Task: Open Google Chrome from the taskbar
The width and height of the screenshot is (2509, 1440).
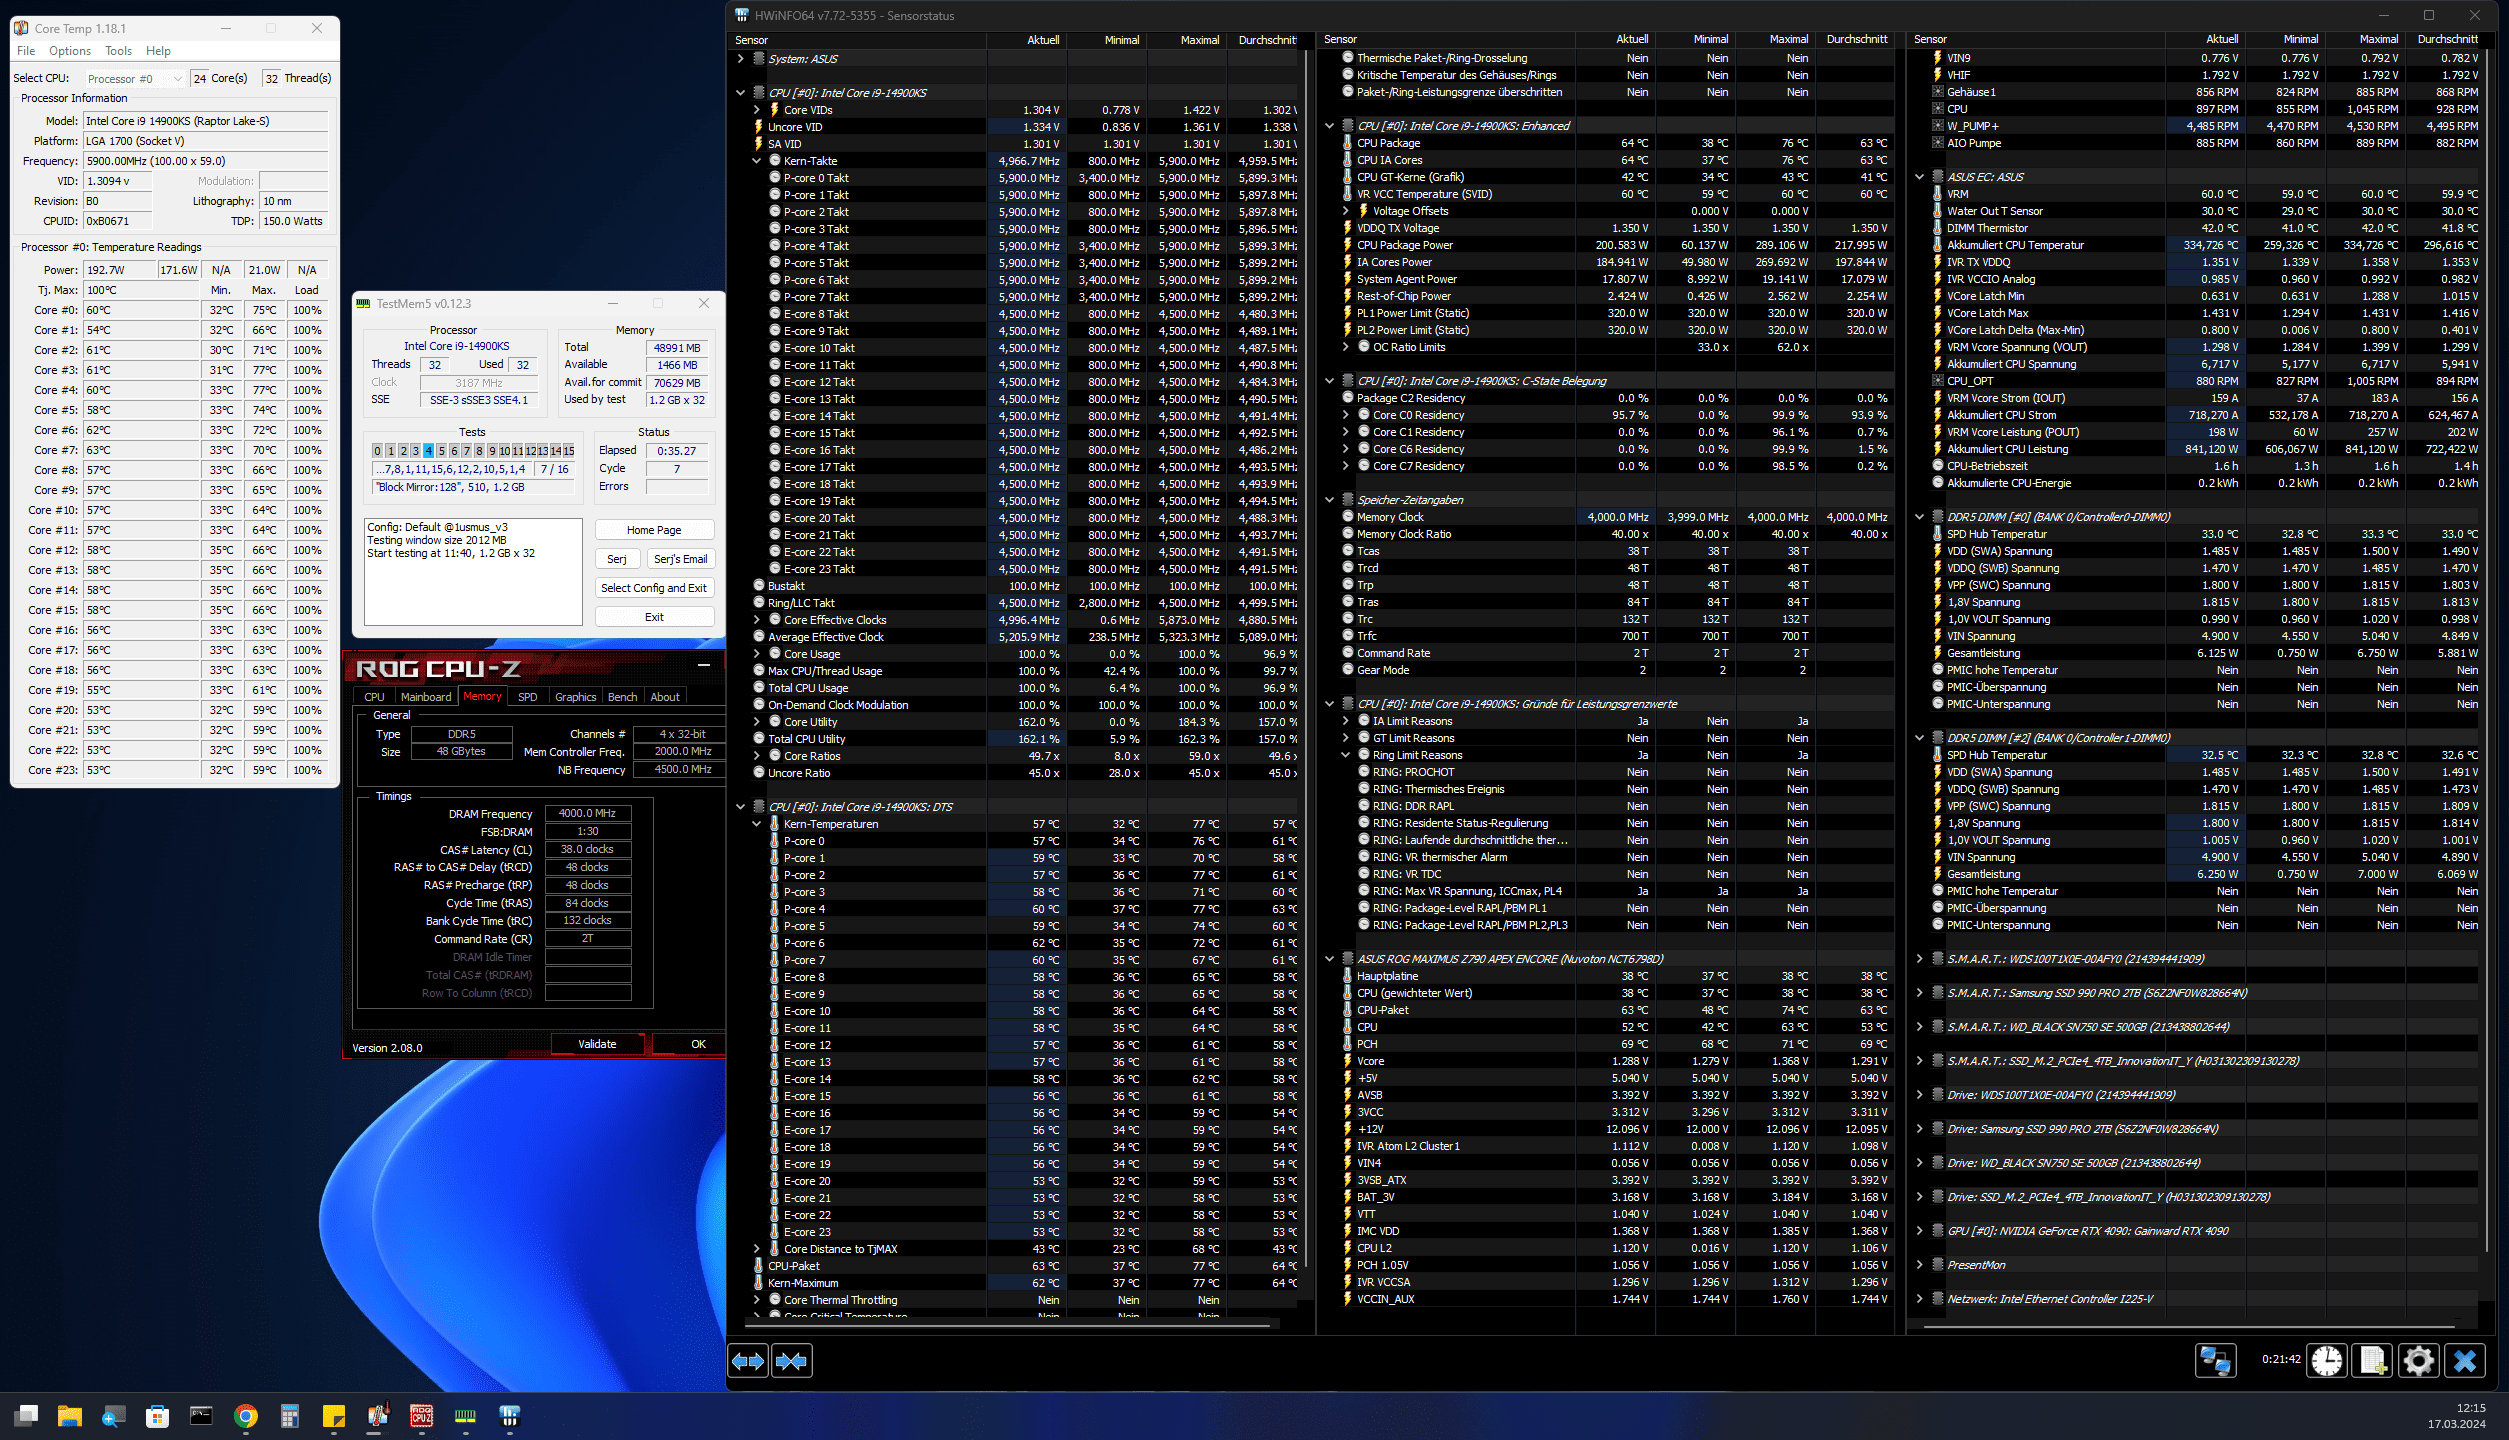Action: pyautogui.click(x=246, y=1416)
